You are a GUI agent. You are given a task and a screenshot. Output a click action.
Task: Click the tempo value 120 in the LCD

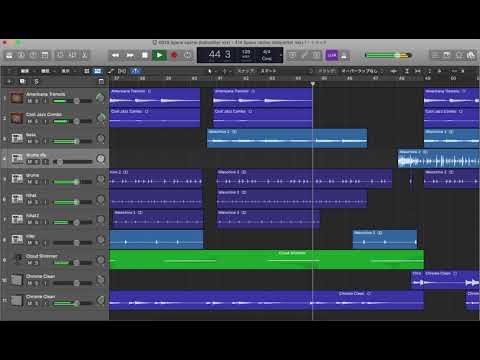246,52
